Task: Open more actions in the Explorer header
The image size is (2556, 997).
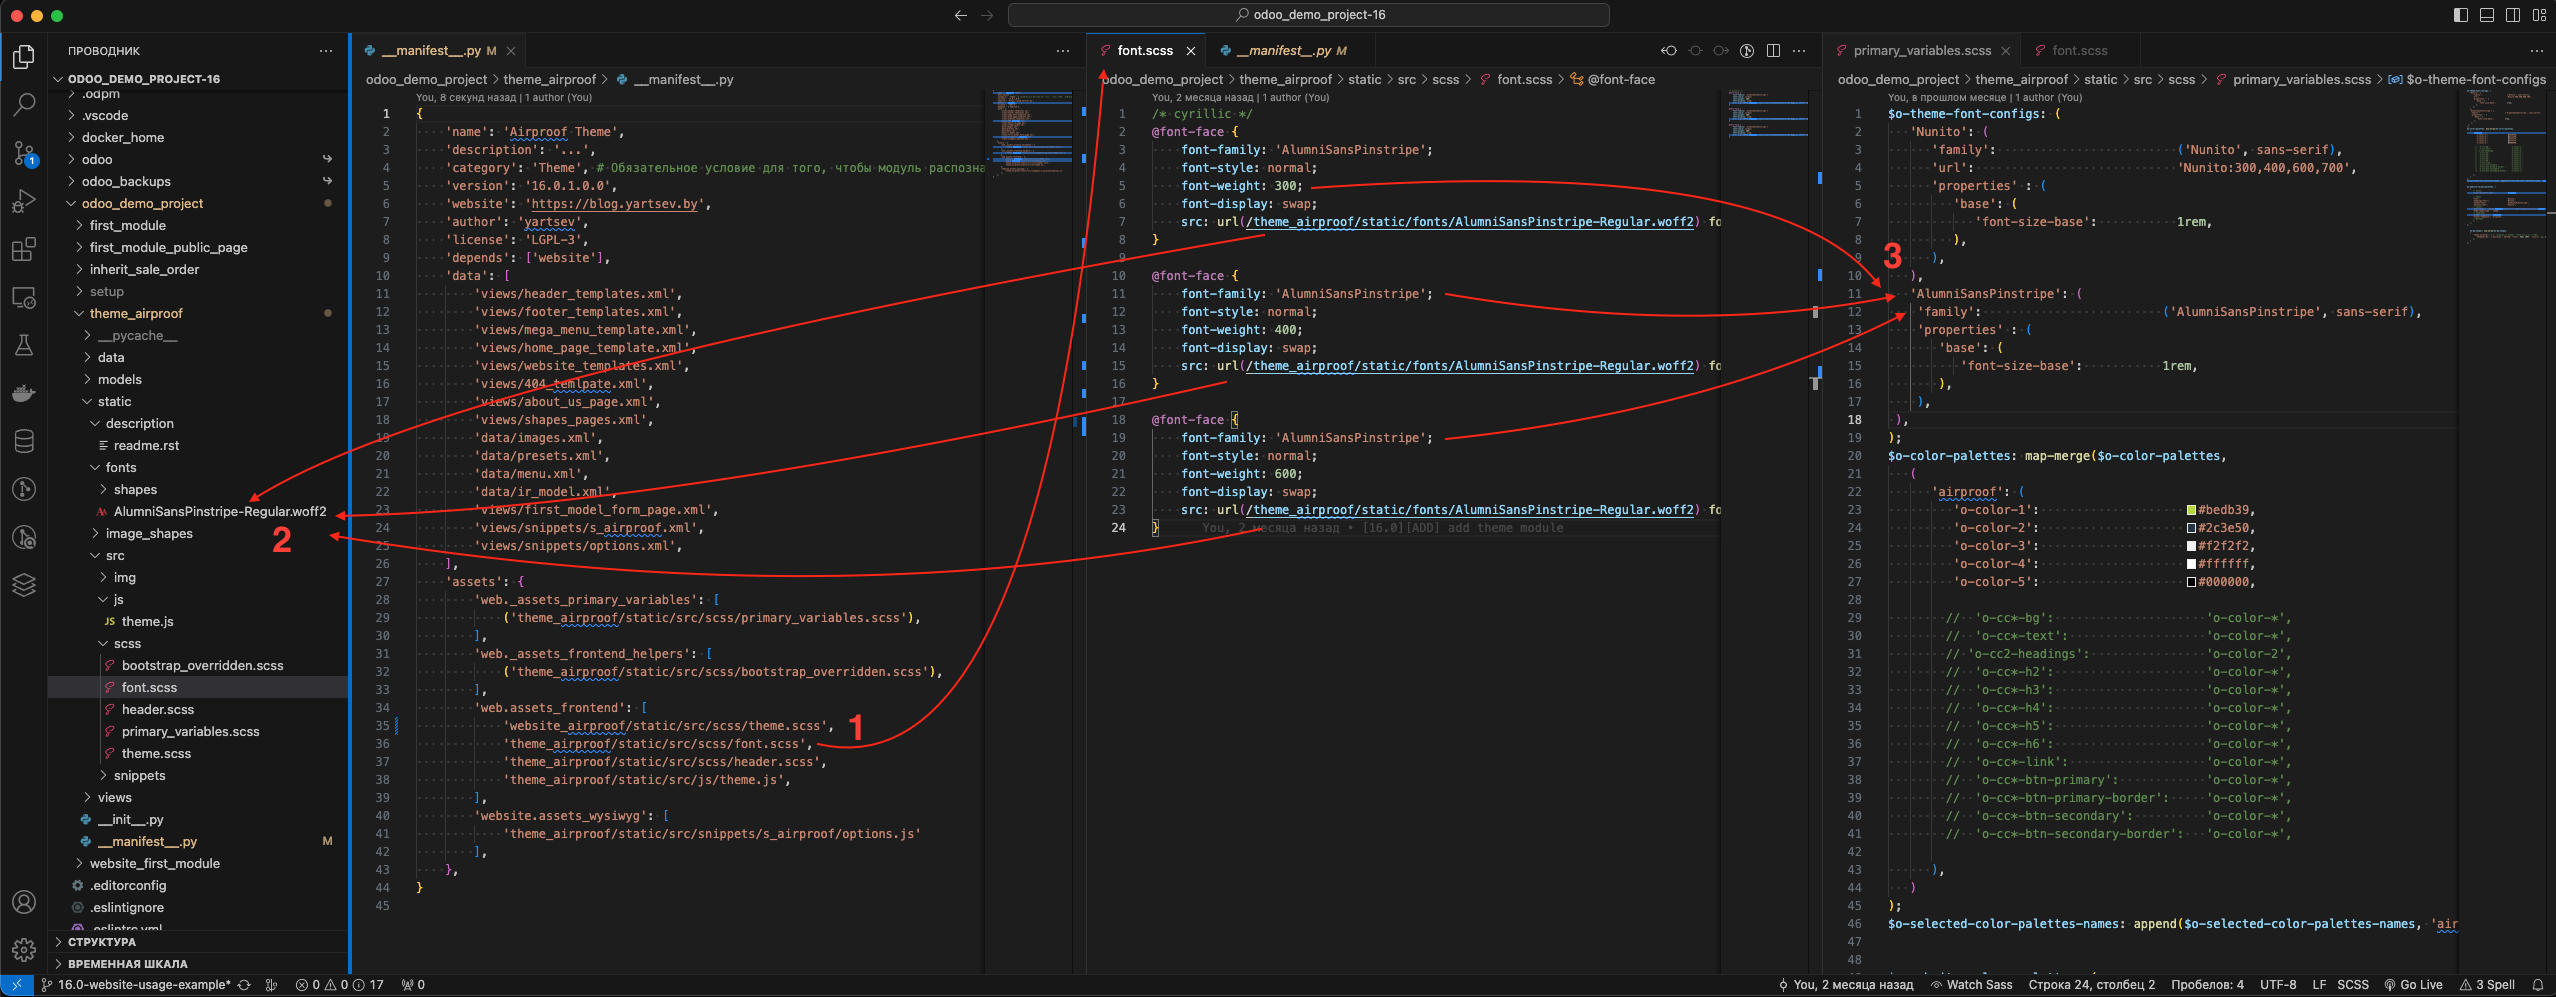Action: coord(326,51)
